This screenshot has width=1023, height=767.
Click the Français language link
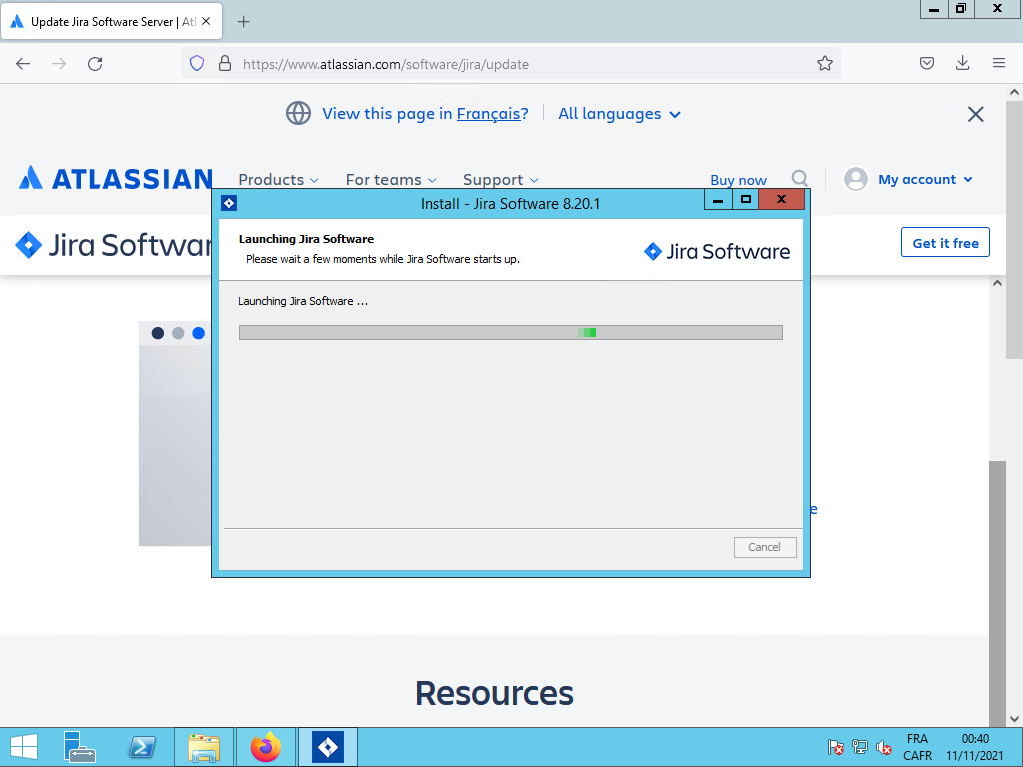(x=488, y=114)
